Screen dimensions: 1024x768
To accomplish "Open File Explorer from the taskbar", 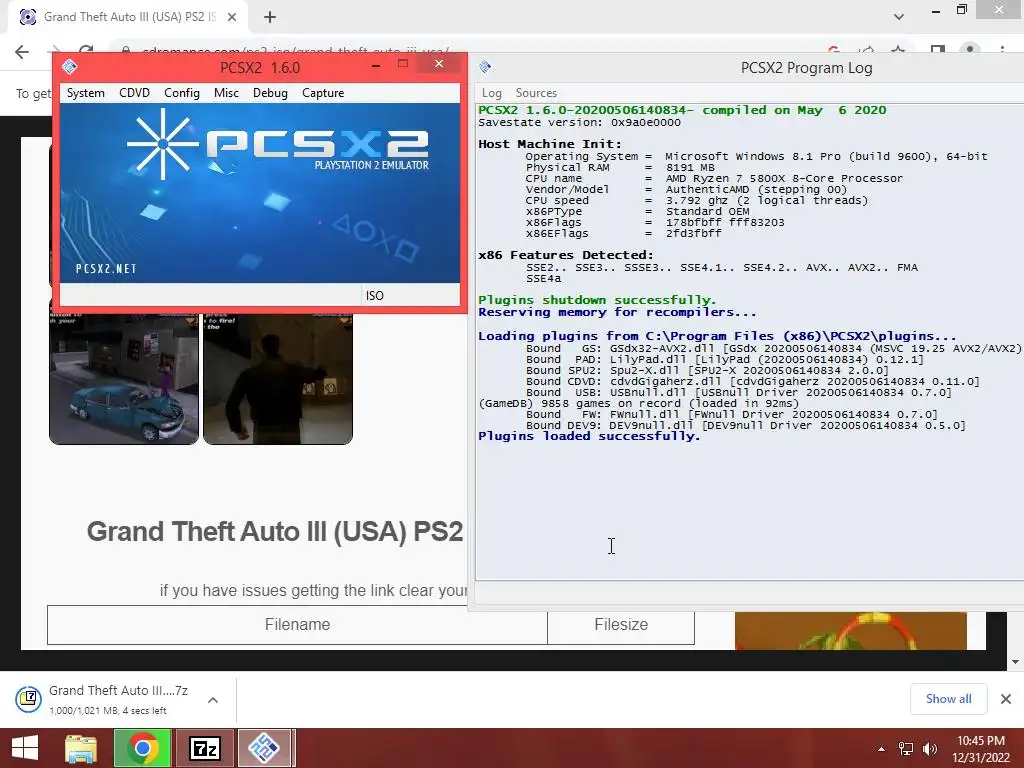I will [x=80, y=748].
